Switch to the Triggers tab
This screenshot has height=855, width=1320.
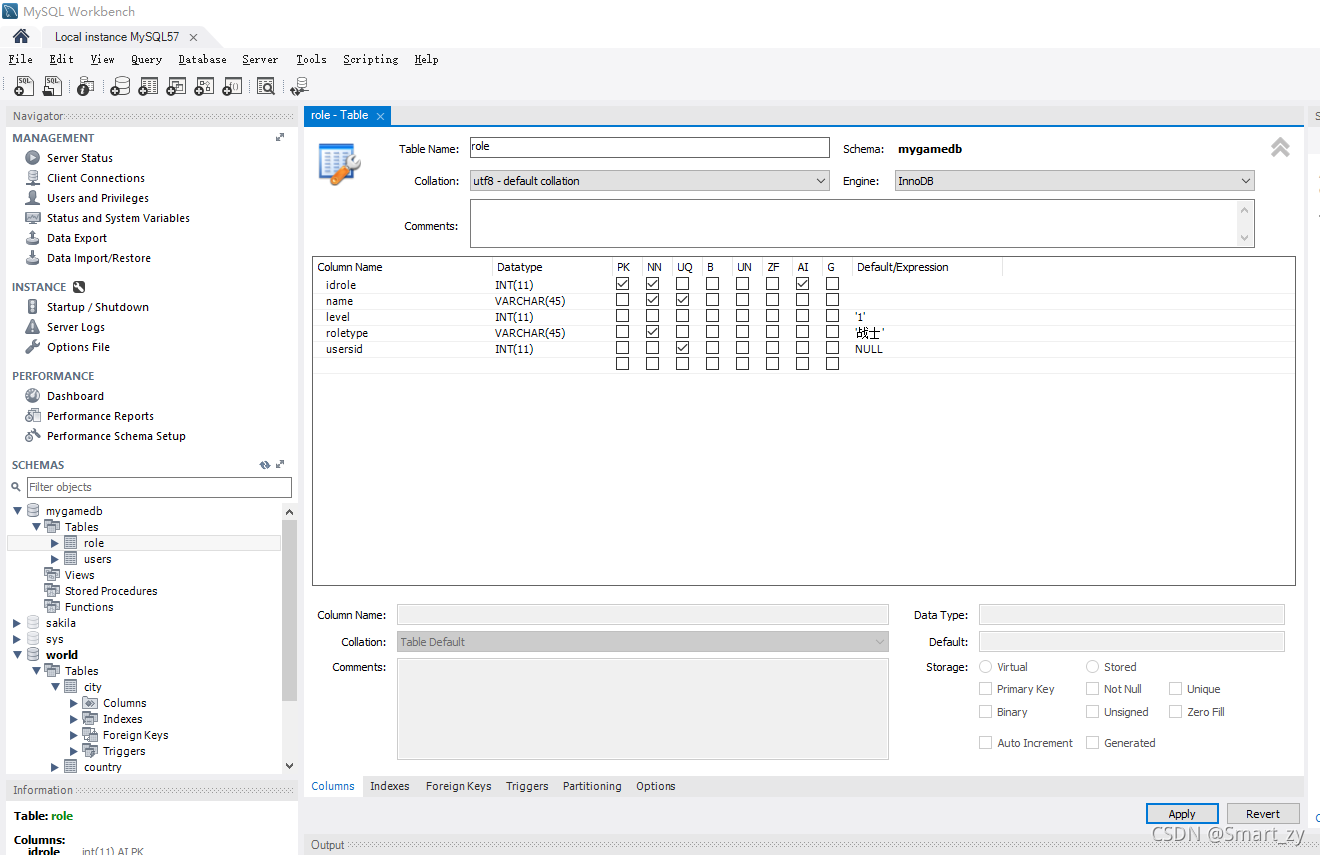click(x=527, y=786)
